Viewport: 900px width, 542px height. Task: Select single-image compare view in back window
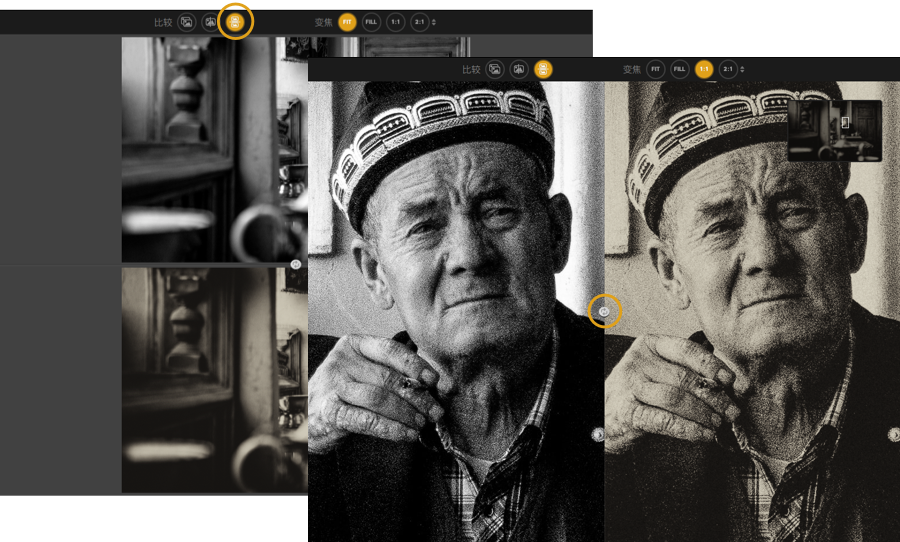(x=187, y=22)
